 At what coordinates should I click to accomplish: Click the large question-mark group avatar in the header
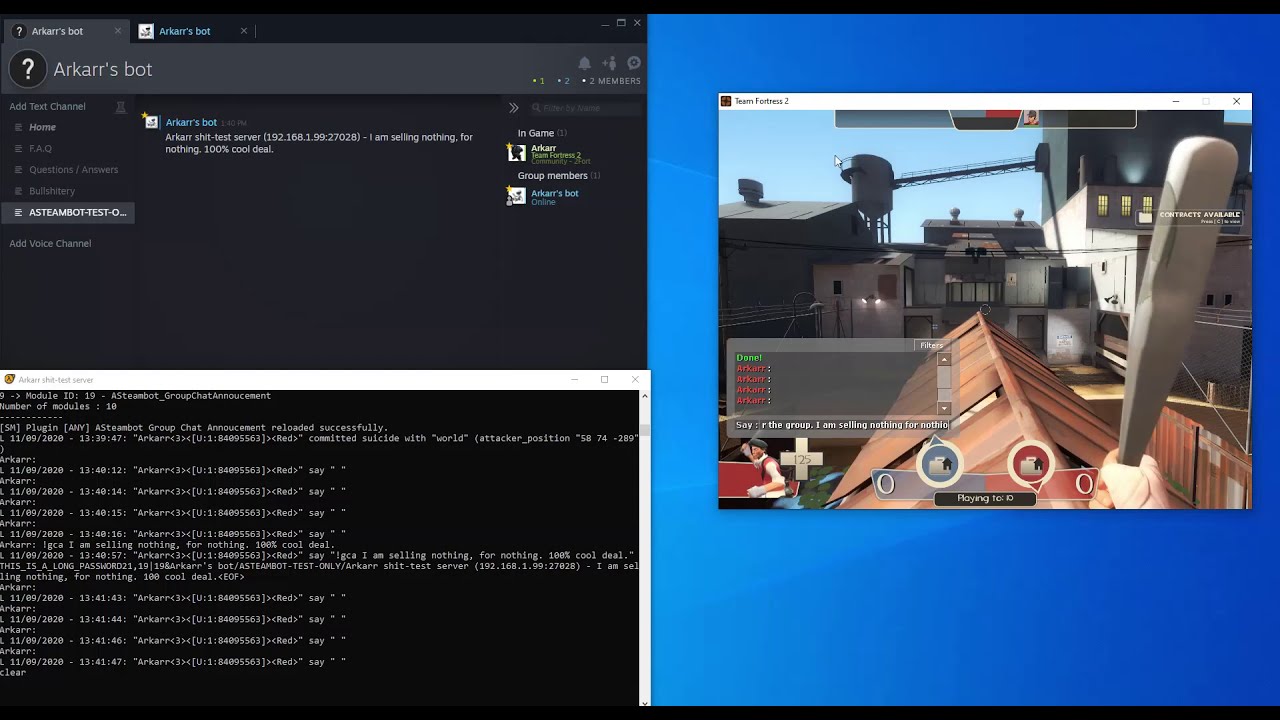click(28, 69)
